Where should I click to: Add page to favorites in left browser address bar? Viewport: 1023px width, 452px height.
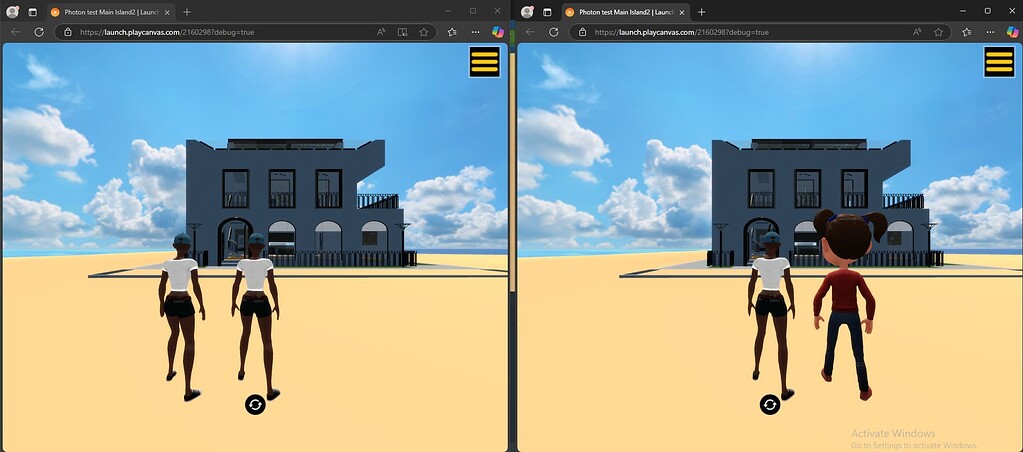[424, 32]
